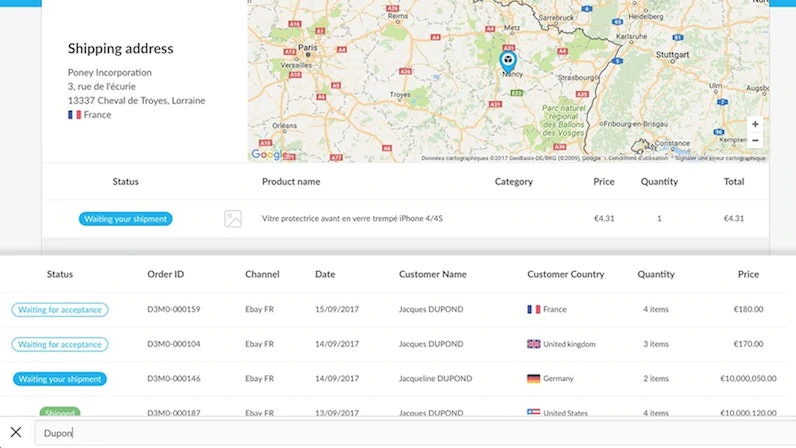Click the product image placeholder icon
The height and width of the screenshot is (448, 796).
click(x=233, y=219)
